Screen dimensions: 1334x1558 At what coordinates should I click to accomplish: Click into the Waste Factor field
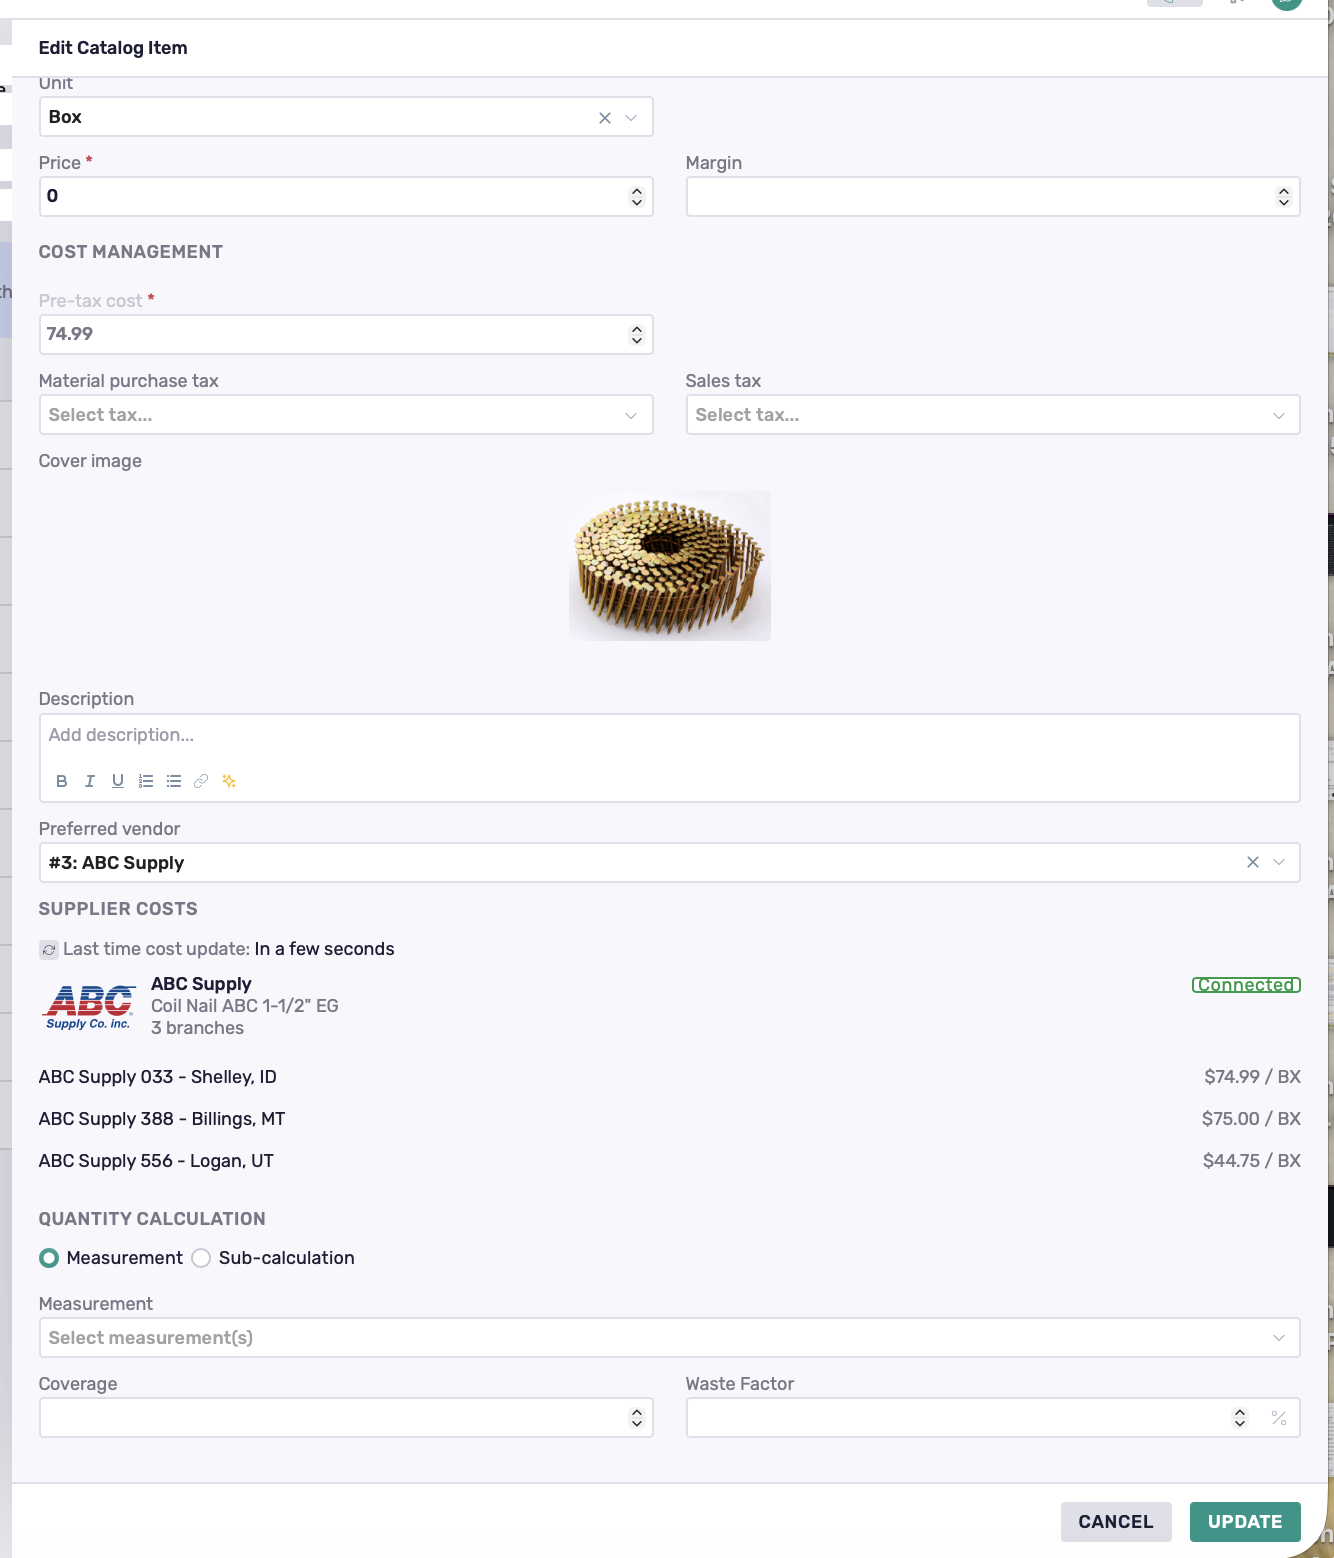993,1418
